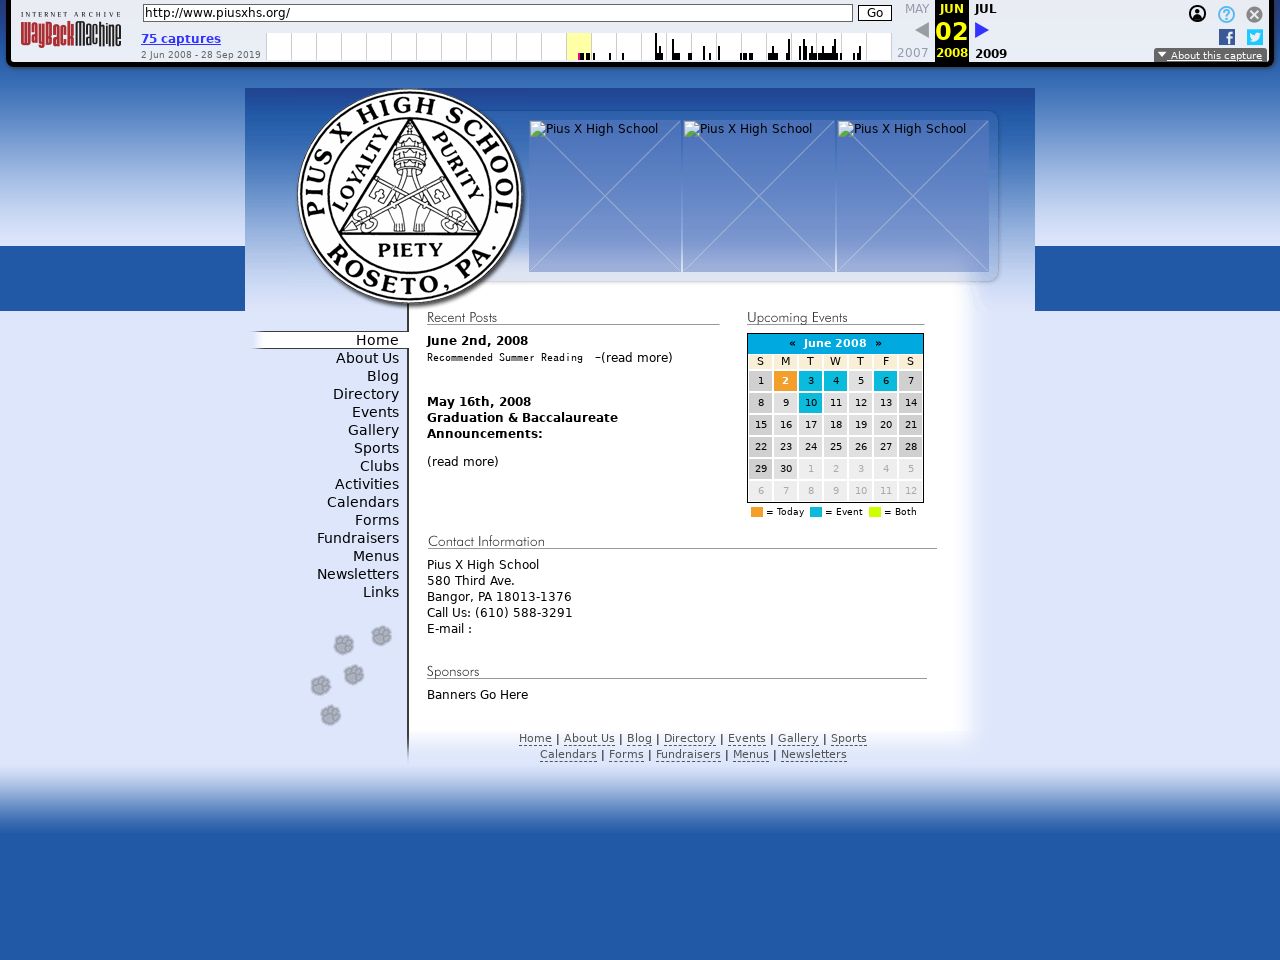
Task: Go to previous month in calendar
Action: pyautogui.click(x=792, y=343)
